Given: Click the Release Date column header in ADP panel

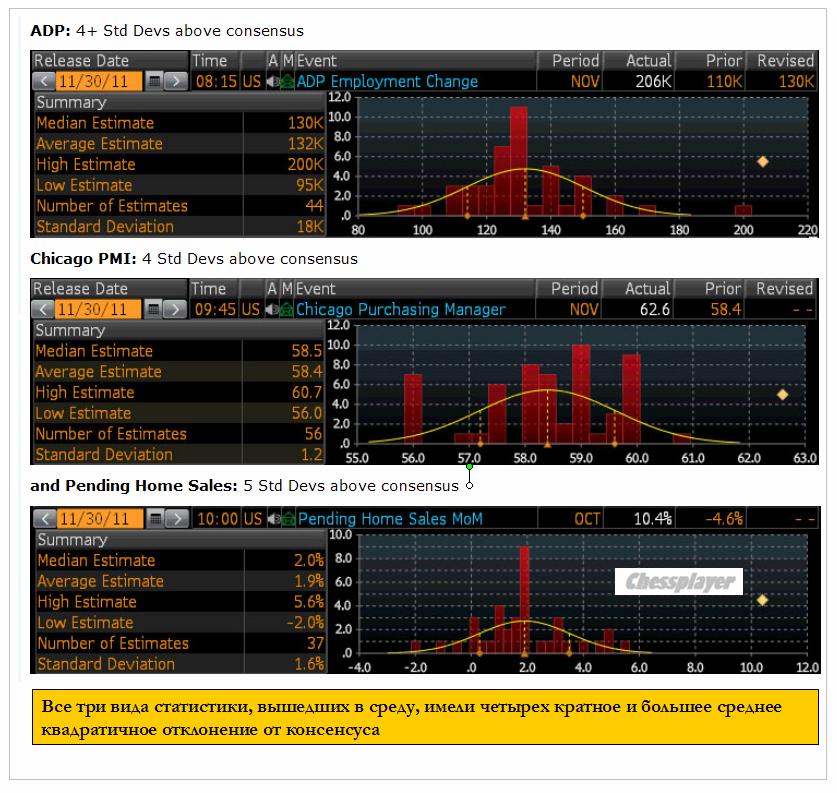Looking at the screenshot, I should (81, 60).
